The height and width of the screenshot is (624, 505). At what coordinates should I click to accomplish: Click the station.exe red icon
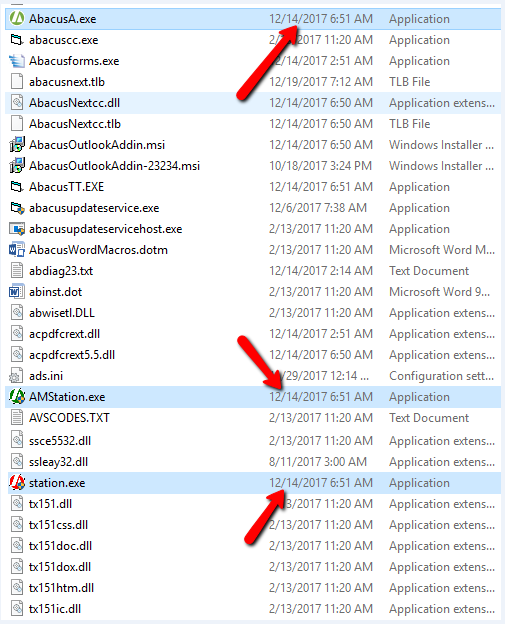coord(17,483)
